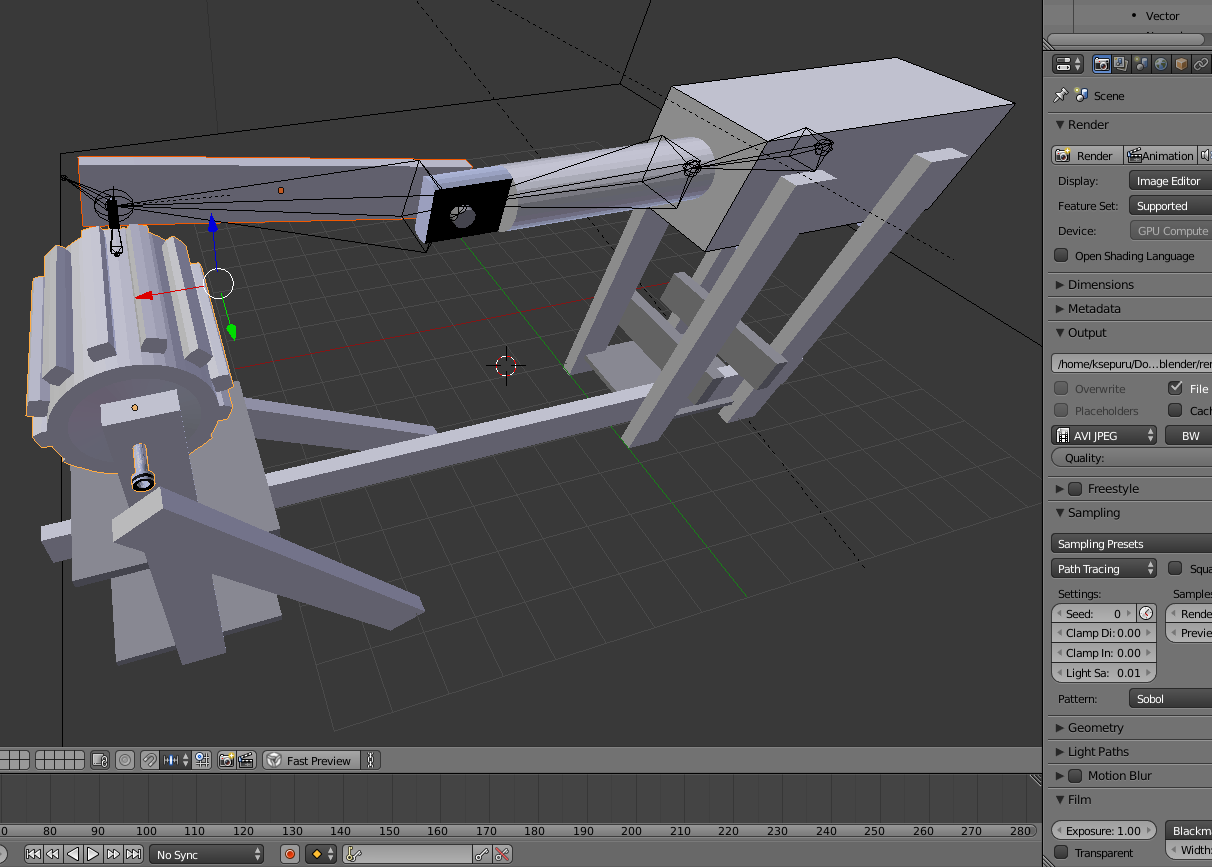This screenshot has height=867, width=1212.
Task: Toggle the red auto-keyframe record icon
Action: click(289, 854)
